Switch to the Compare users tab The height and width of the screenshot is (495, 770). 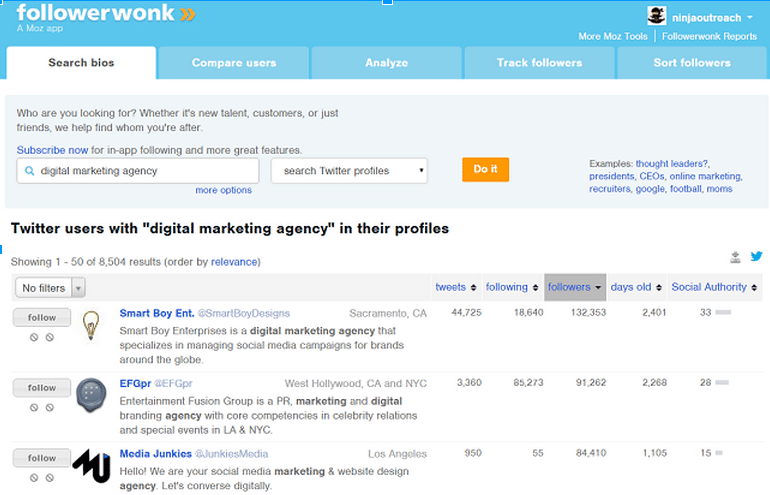[234, 63]
